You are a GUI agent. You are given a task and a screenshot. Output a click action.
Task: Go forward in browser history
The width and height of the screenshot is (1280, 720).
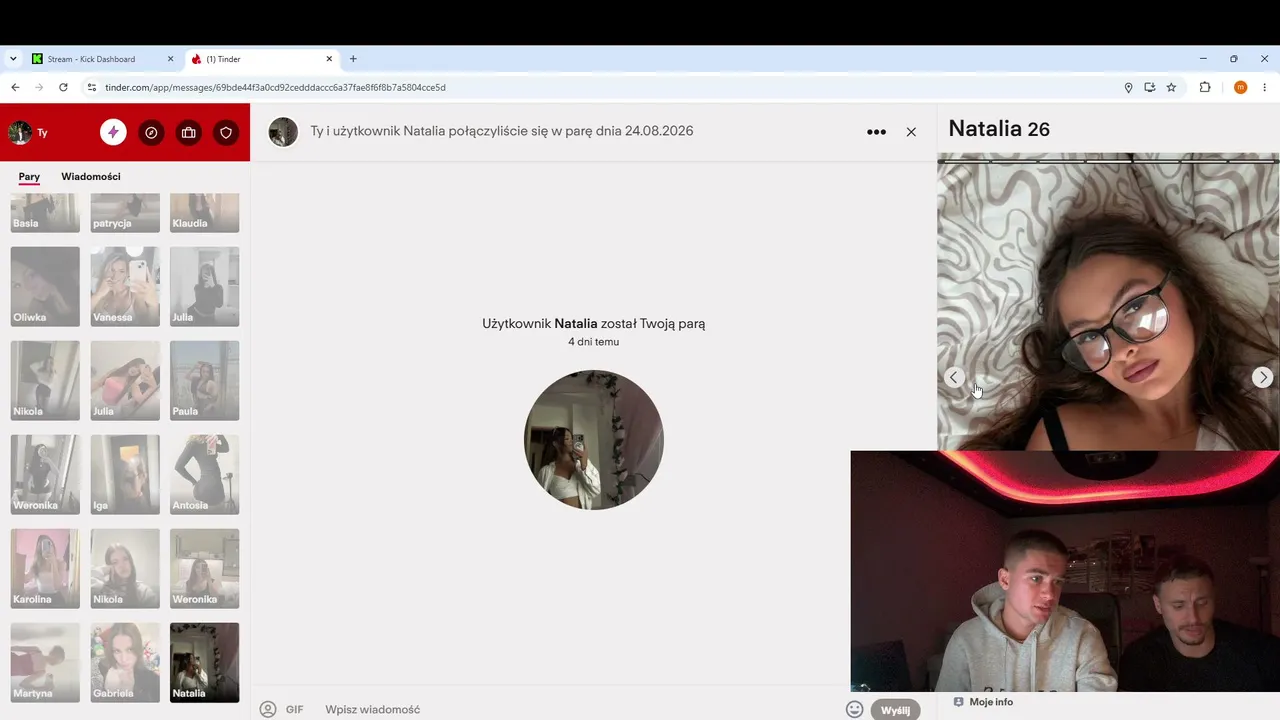pos(39,87)
